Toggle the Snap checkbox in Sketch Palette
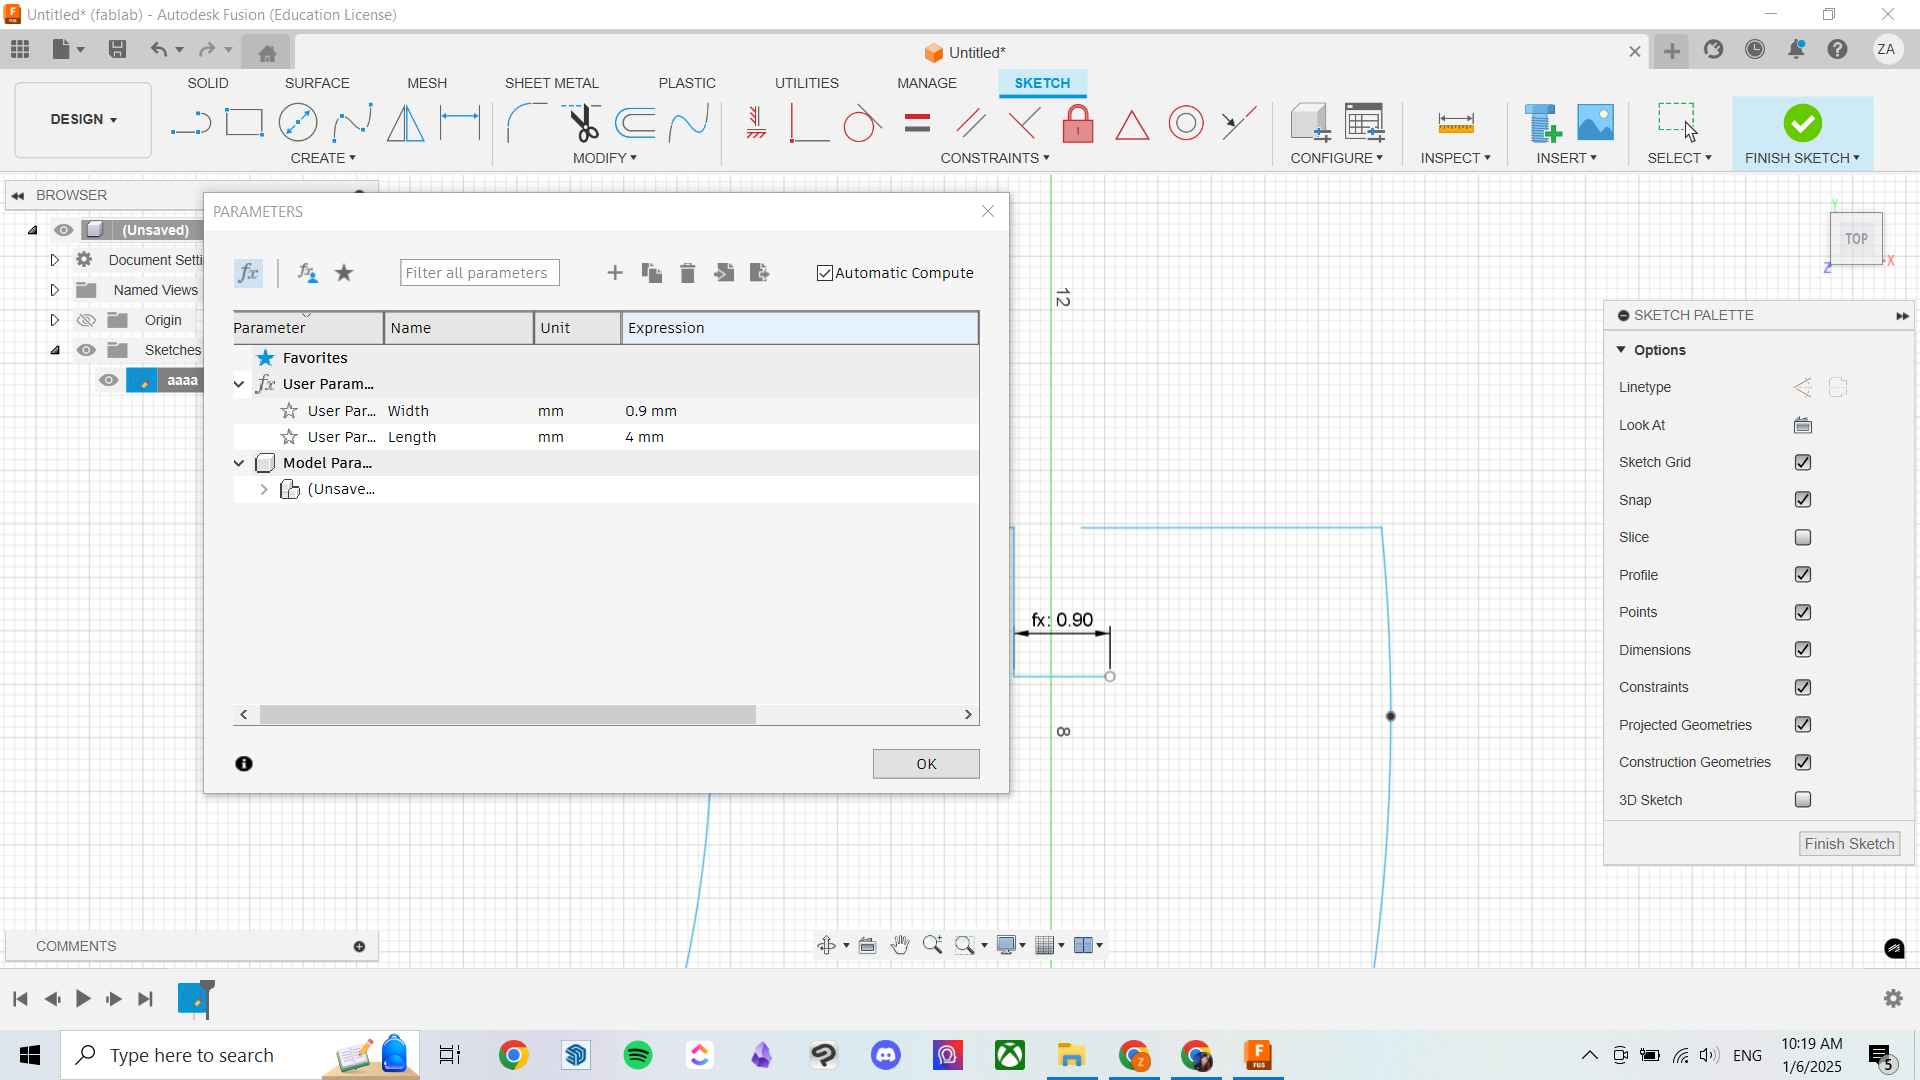Viewport: 1920px width, 1080px height. [1804, 498]
